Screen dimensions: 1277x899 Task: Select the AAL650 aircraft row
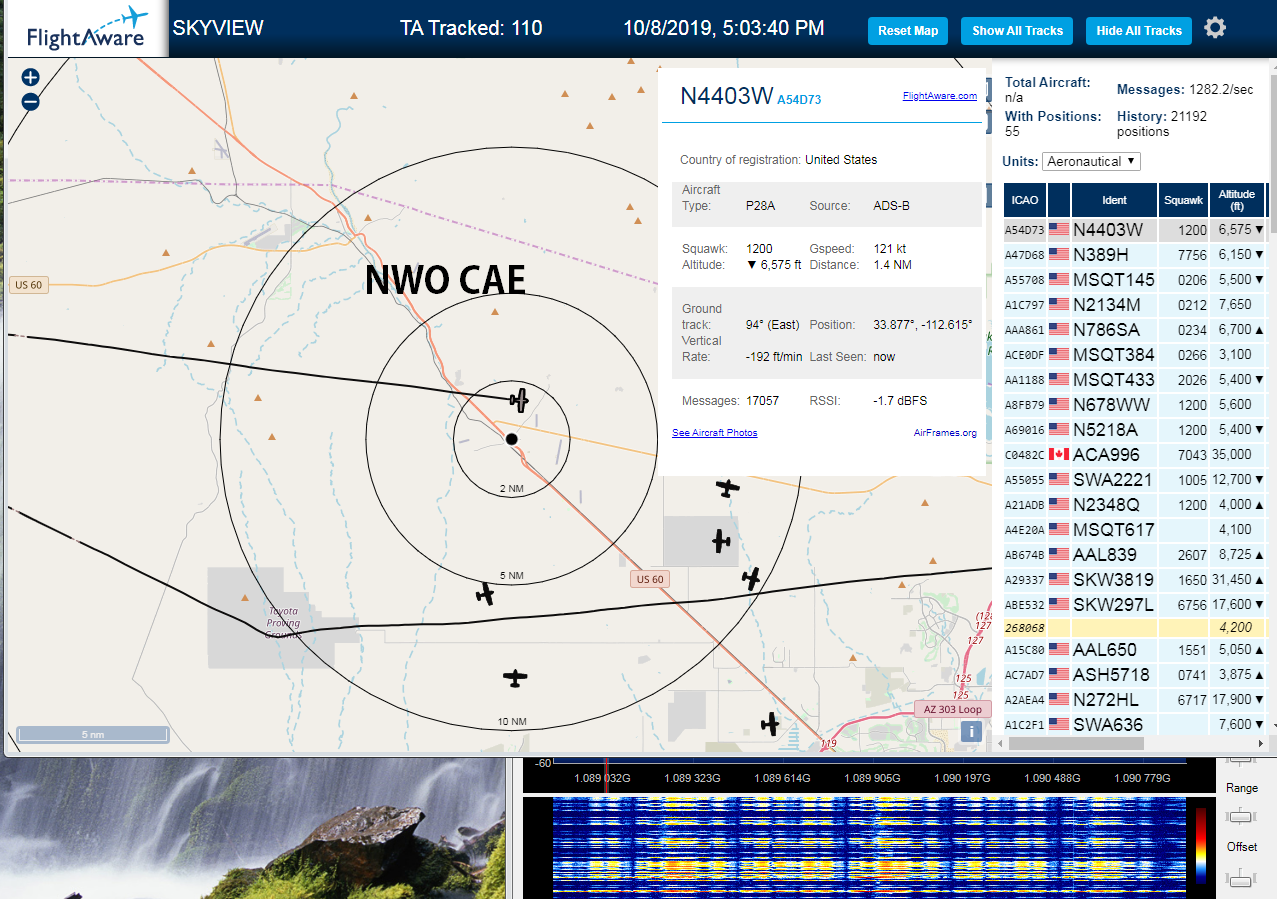tap(1135, 650)
